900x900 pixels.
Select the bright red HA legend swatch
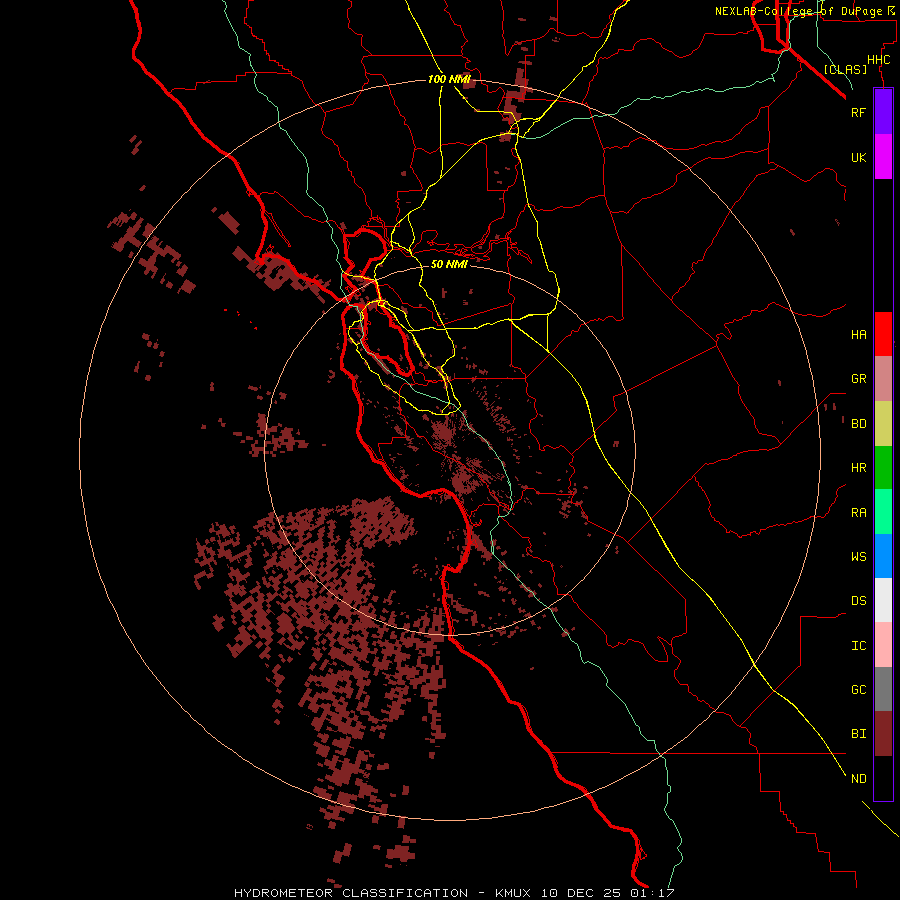pos(883,334)
